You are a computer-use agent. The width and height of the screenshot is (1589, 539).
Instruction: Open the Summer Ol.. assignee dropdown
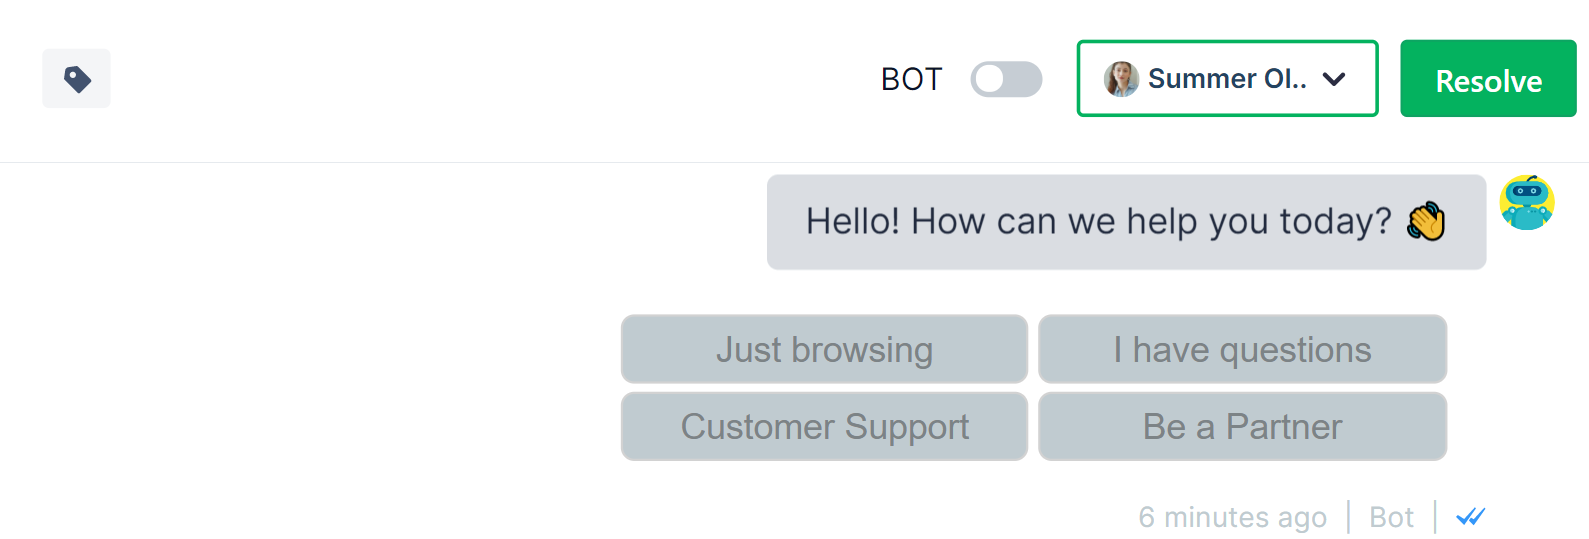click(x=1227, y=79)
